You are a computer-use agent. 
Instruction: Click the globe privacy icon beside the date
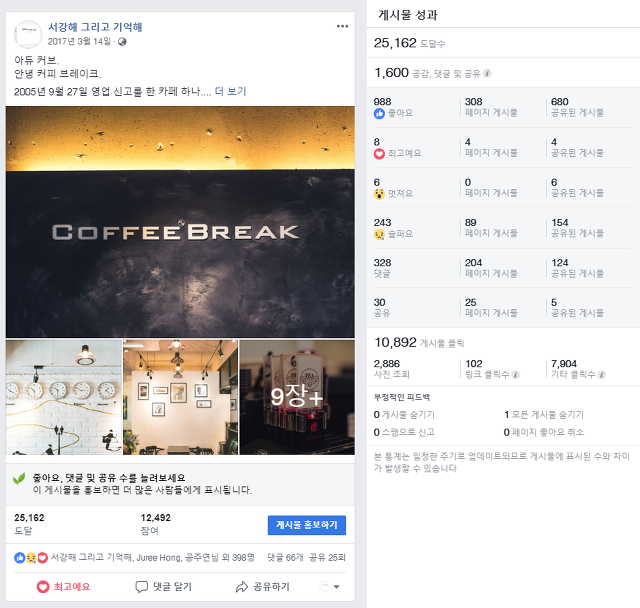[x=122, y=42]
